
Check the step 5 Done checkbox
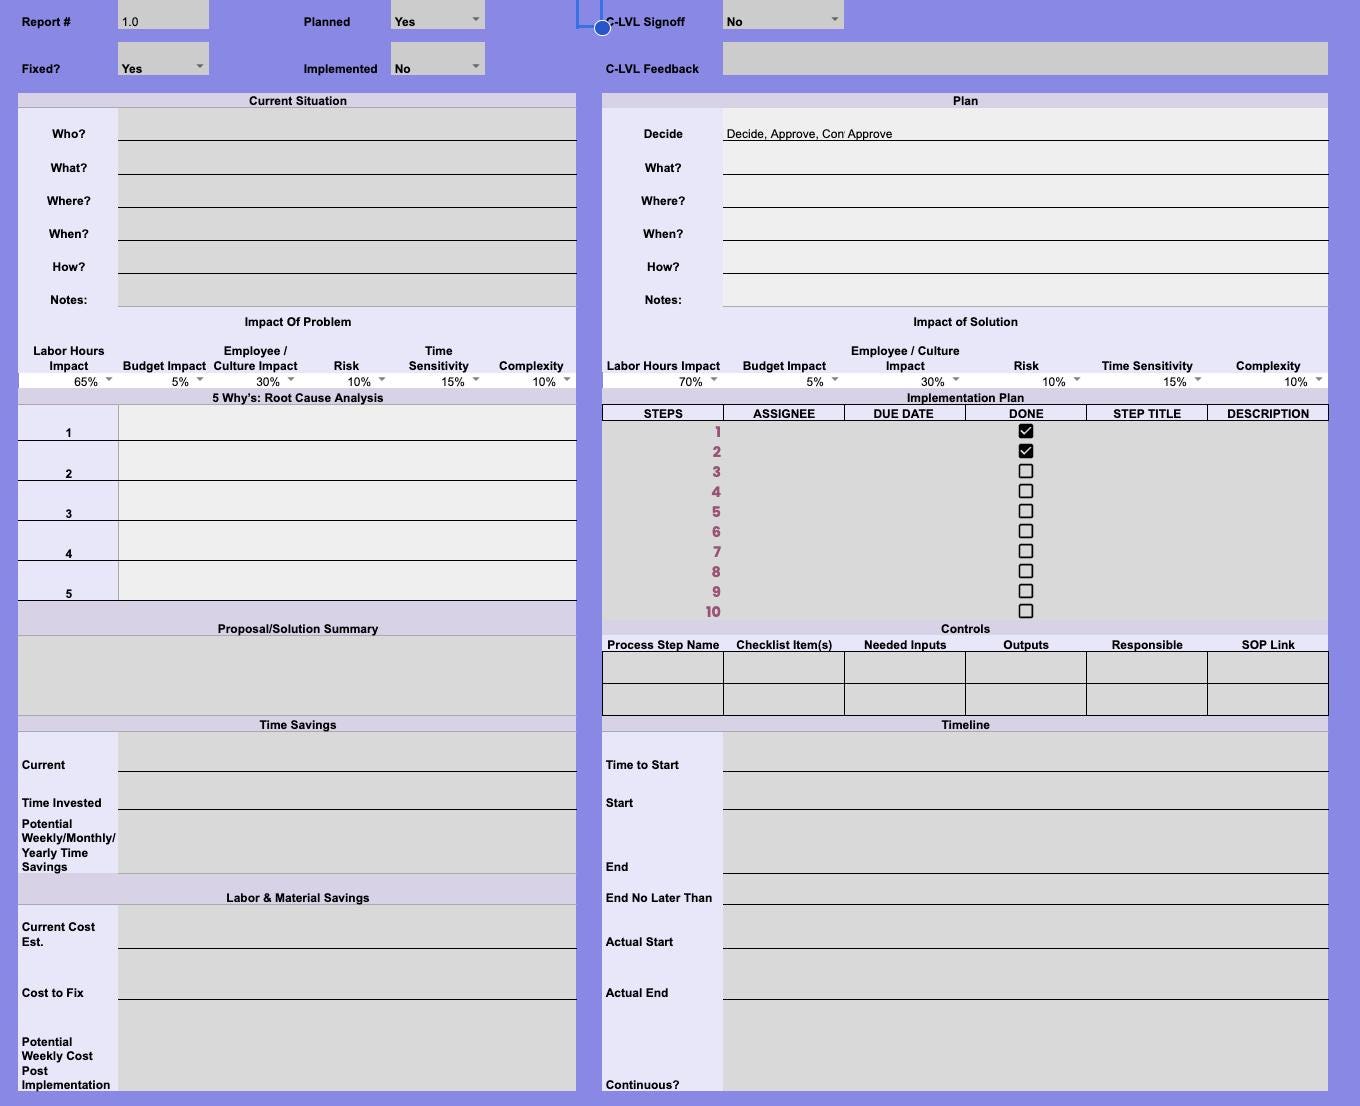pyautogui.click(x=1025, y=511)
